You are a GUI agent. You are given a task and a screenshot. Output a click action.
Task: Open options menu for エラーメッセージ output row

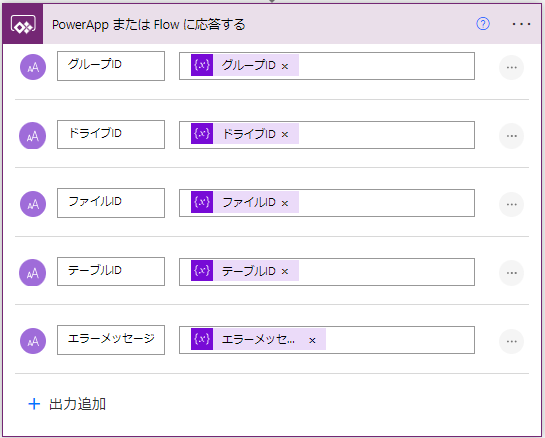[x=511, y=341]
